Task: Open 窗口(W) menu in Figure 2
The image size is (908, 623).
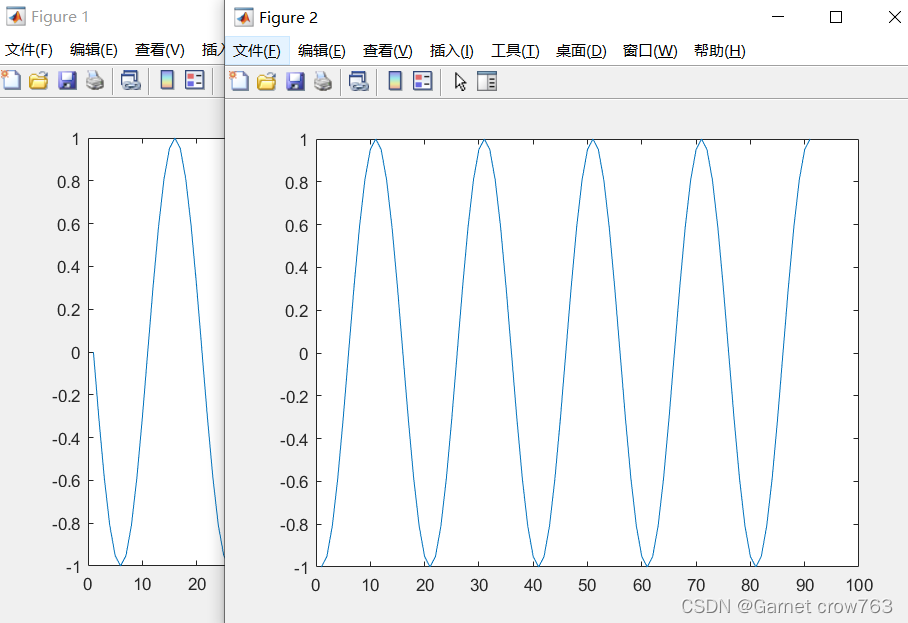Action: (650, 51)
